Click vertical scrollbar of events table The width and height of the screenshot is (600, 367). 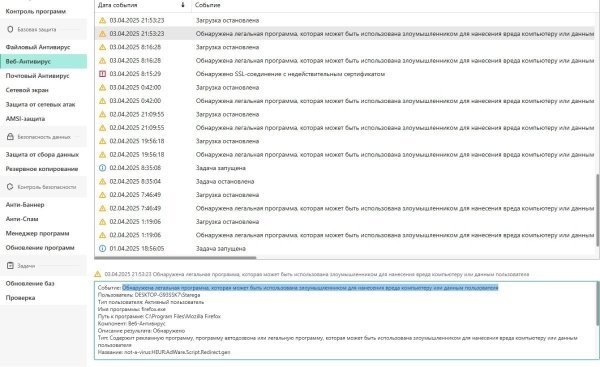pyautogui.click(x=597, y=210)
